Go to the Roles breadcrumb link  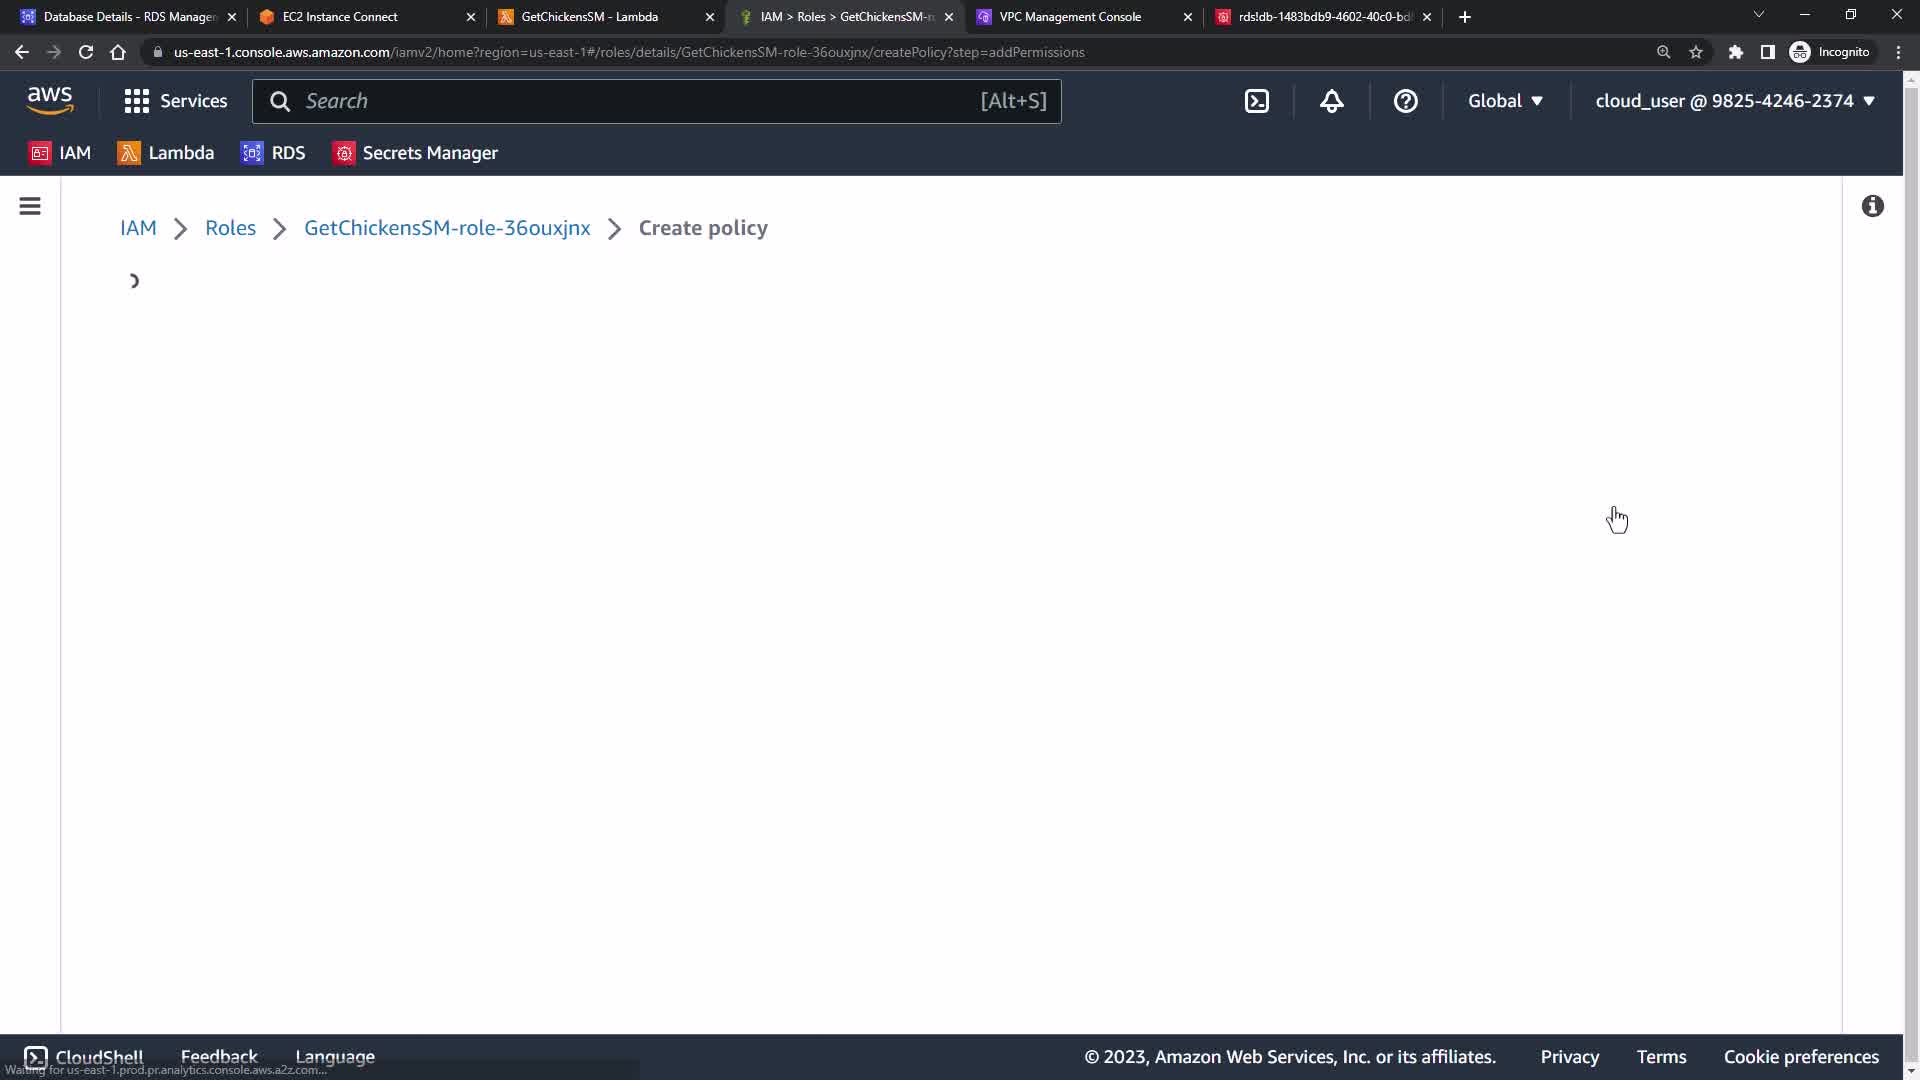point(230,228)
